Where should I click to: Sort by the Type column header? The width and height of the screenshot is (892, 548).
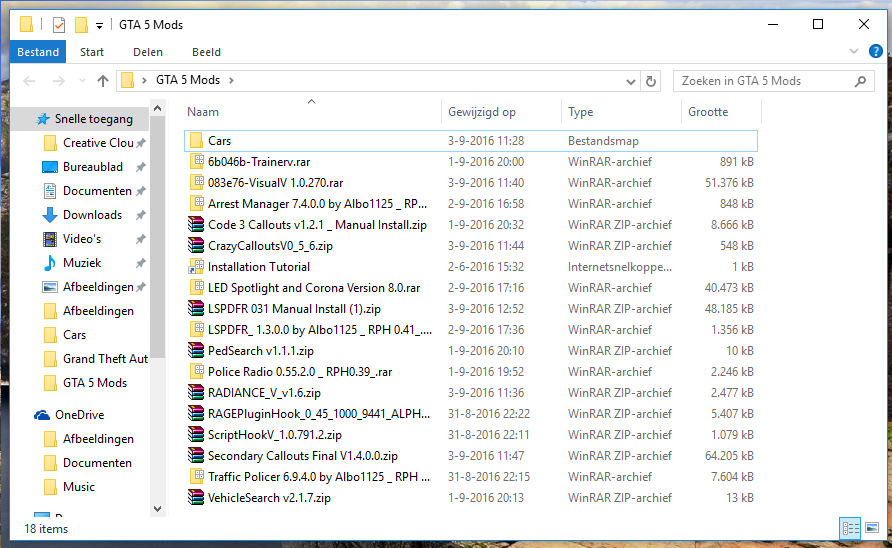click(x=581, y=112)
